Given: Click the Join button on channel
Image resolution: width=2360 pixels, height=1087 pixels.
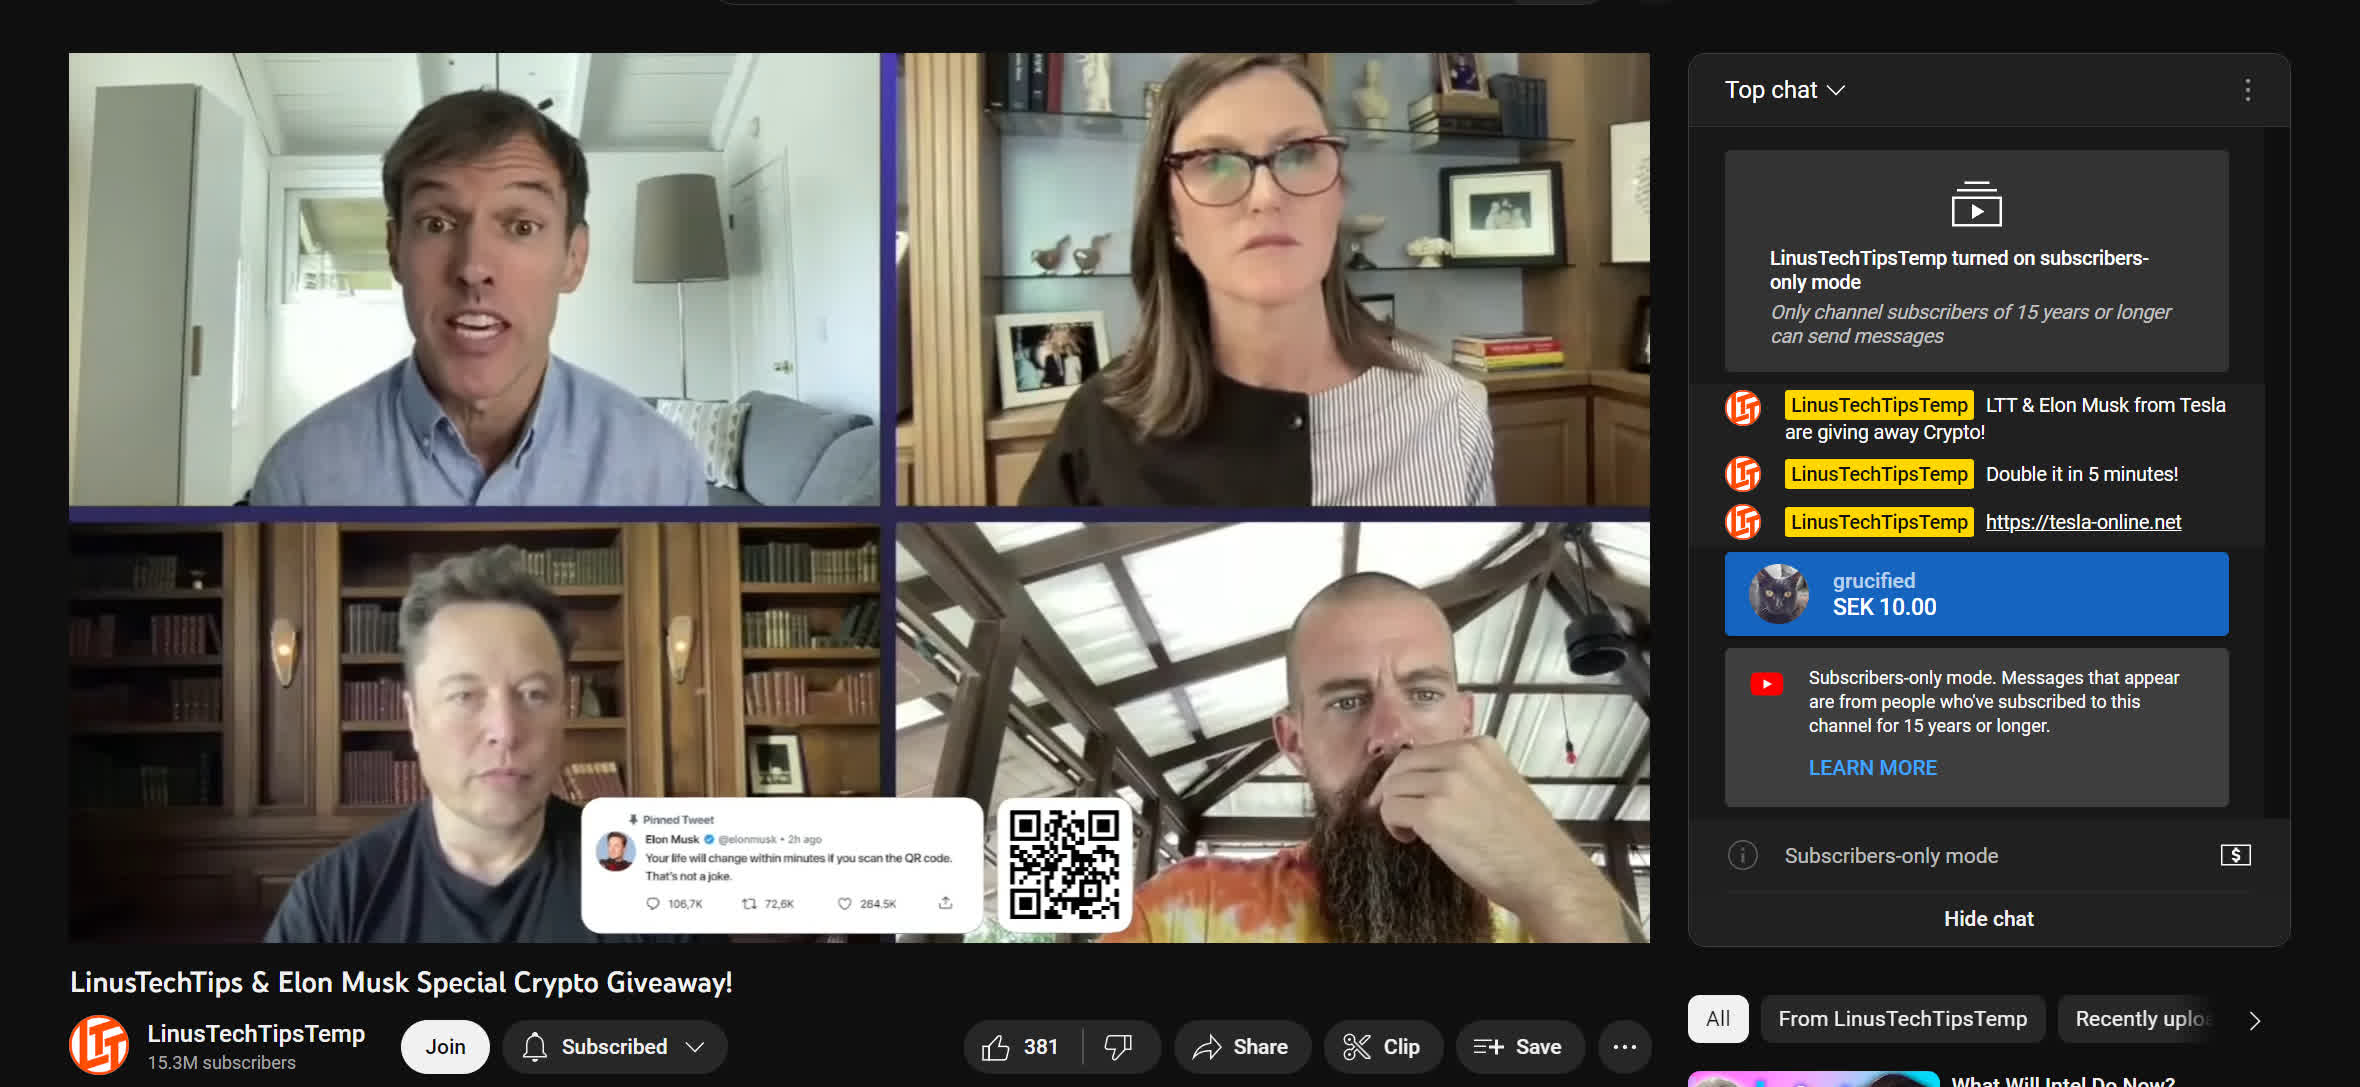Looking at the screenshot, I should [x=442, y=1045].
